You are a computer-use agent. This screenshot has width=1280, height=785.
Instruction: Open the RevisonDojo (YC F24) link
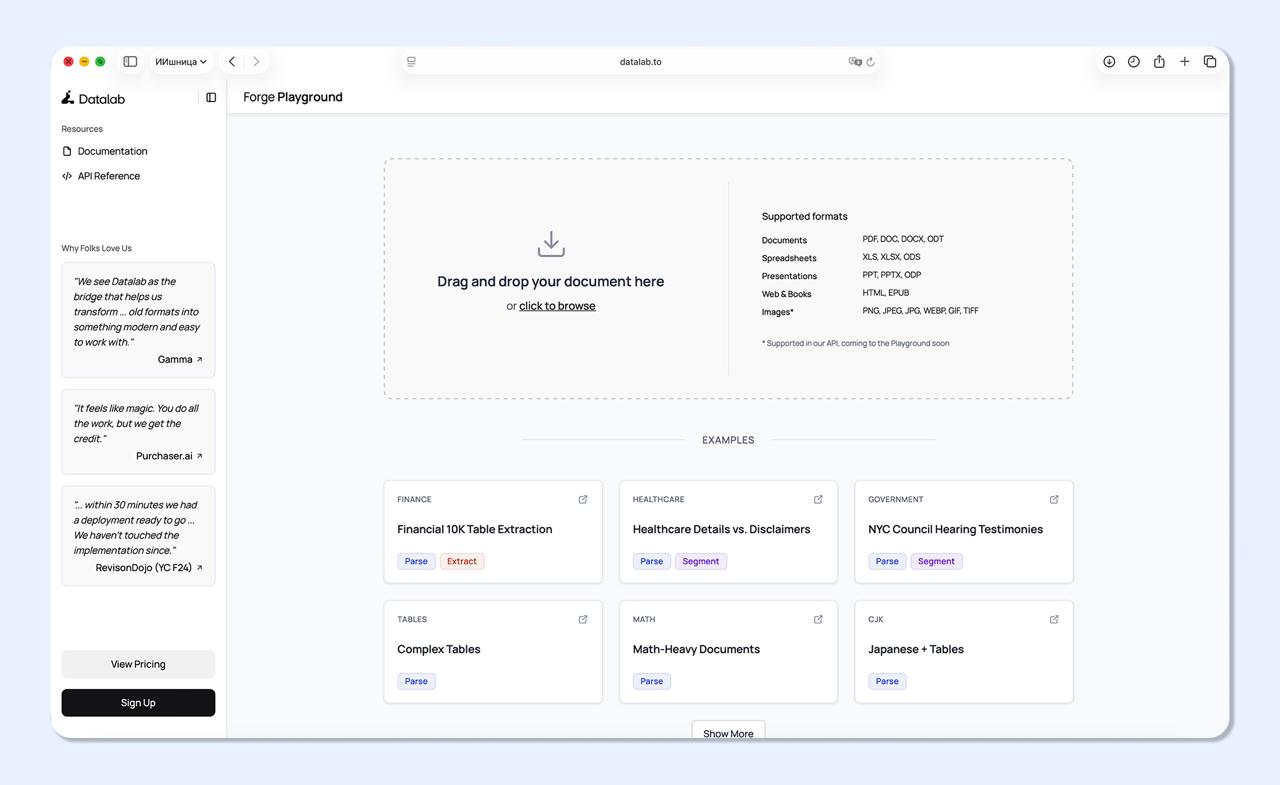click(x=149, y=568)
